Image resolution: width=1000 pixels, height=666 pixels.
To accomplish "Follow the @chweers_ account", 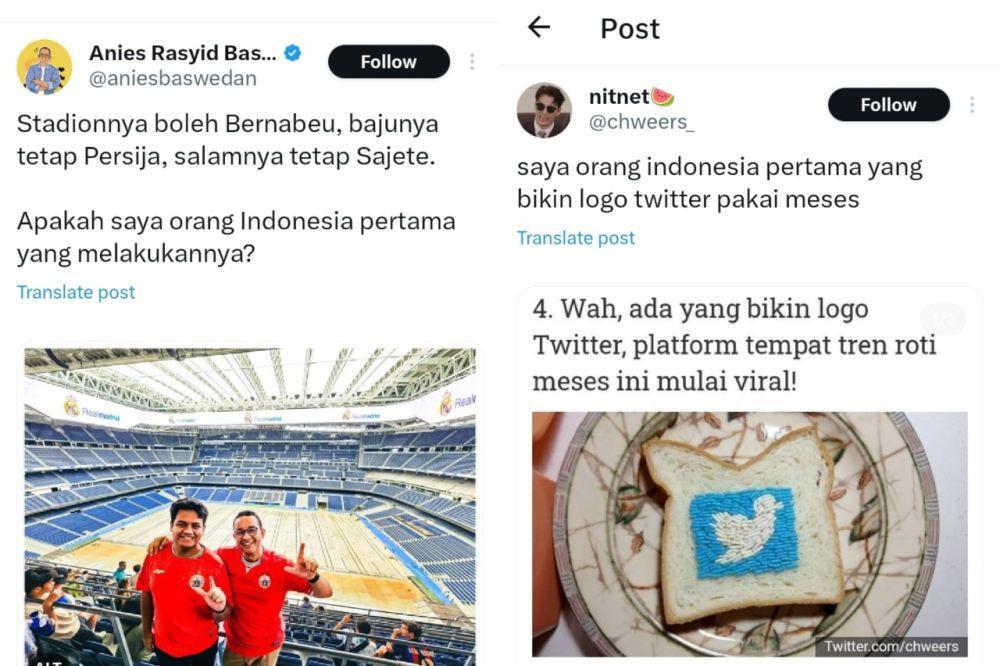I will (888, 105).
